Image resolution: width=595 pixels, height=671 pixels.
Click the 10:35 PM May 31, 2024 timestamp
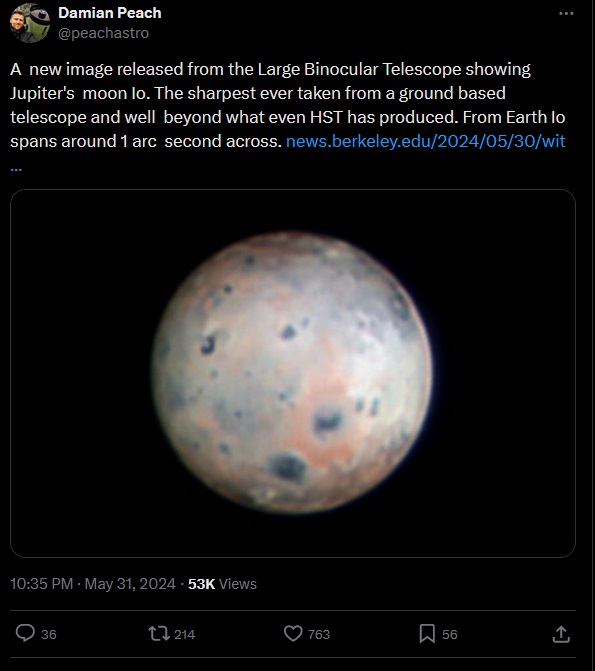coord(93,584)
